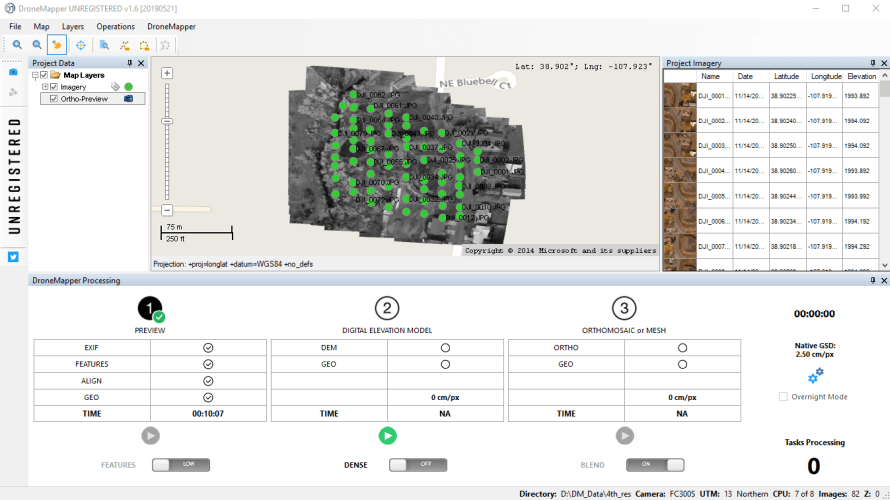
Task: Click the image icon next to Ortho-Preview
Action: 128,99
